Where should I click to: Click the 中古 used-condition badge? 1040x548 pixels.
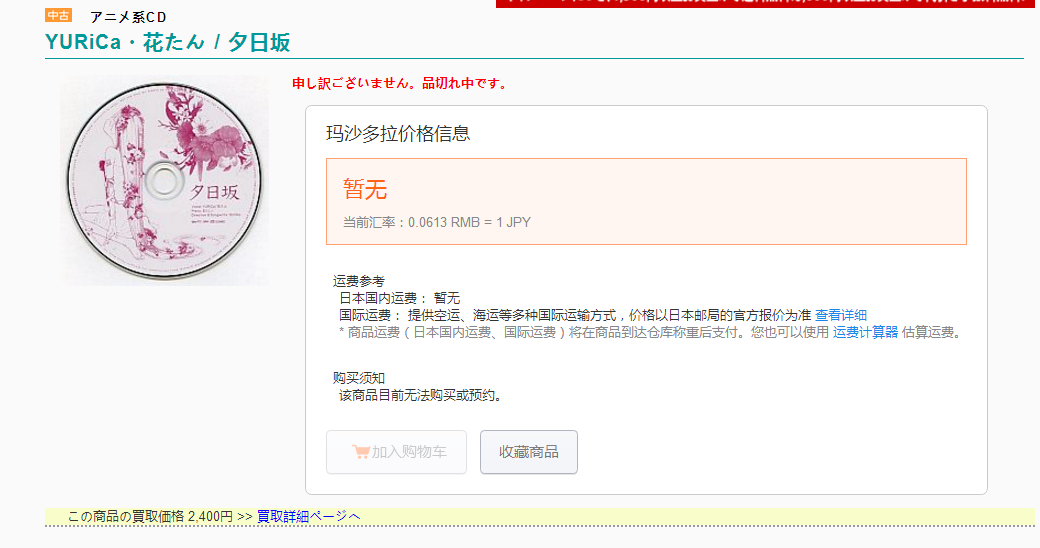[58, 15]
